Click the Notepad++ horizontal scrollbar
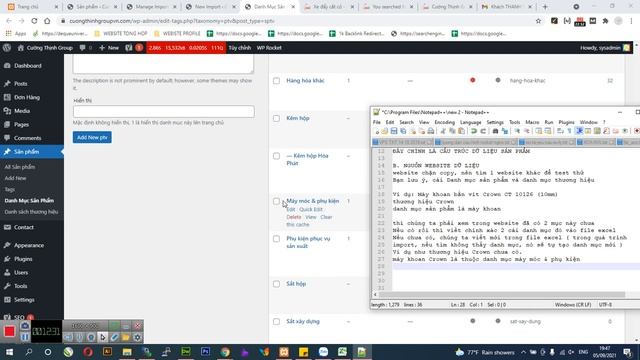Screen dimensions: 640x360 pos(502,294)
